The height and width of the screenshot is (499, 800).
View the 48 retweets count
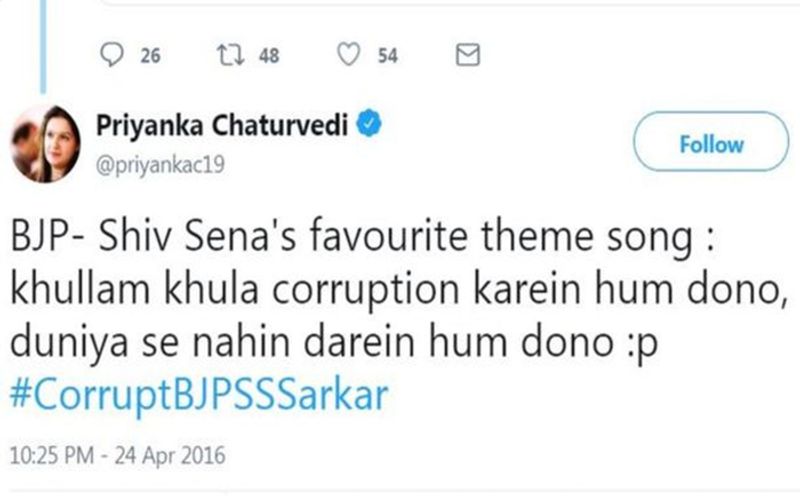point(269,57)
